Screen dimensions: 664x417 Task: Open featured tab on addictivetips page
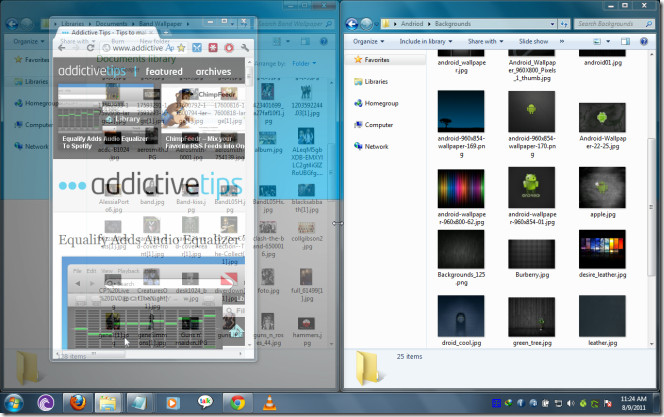tap(164, 72)
